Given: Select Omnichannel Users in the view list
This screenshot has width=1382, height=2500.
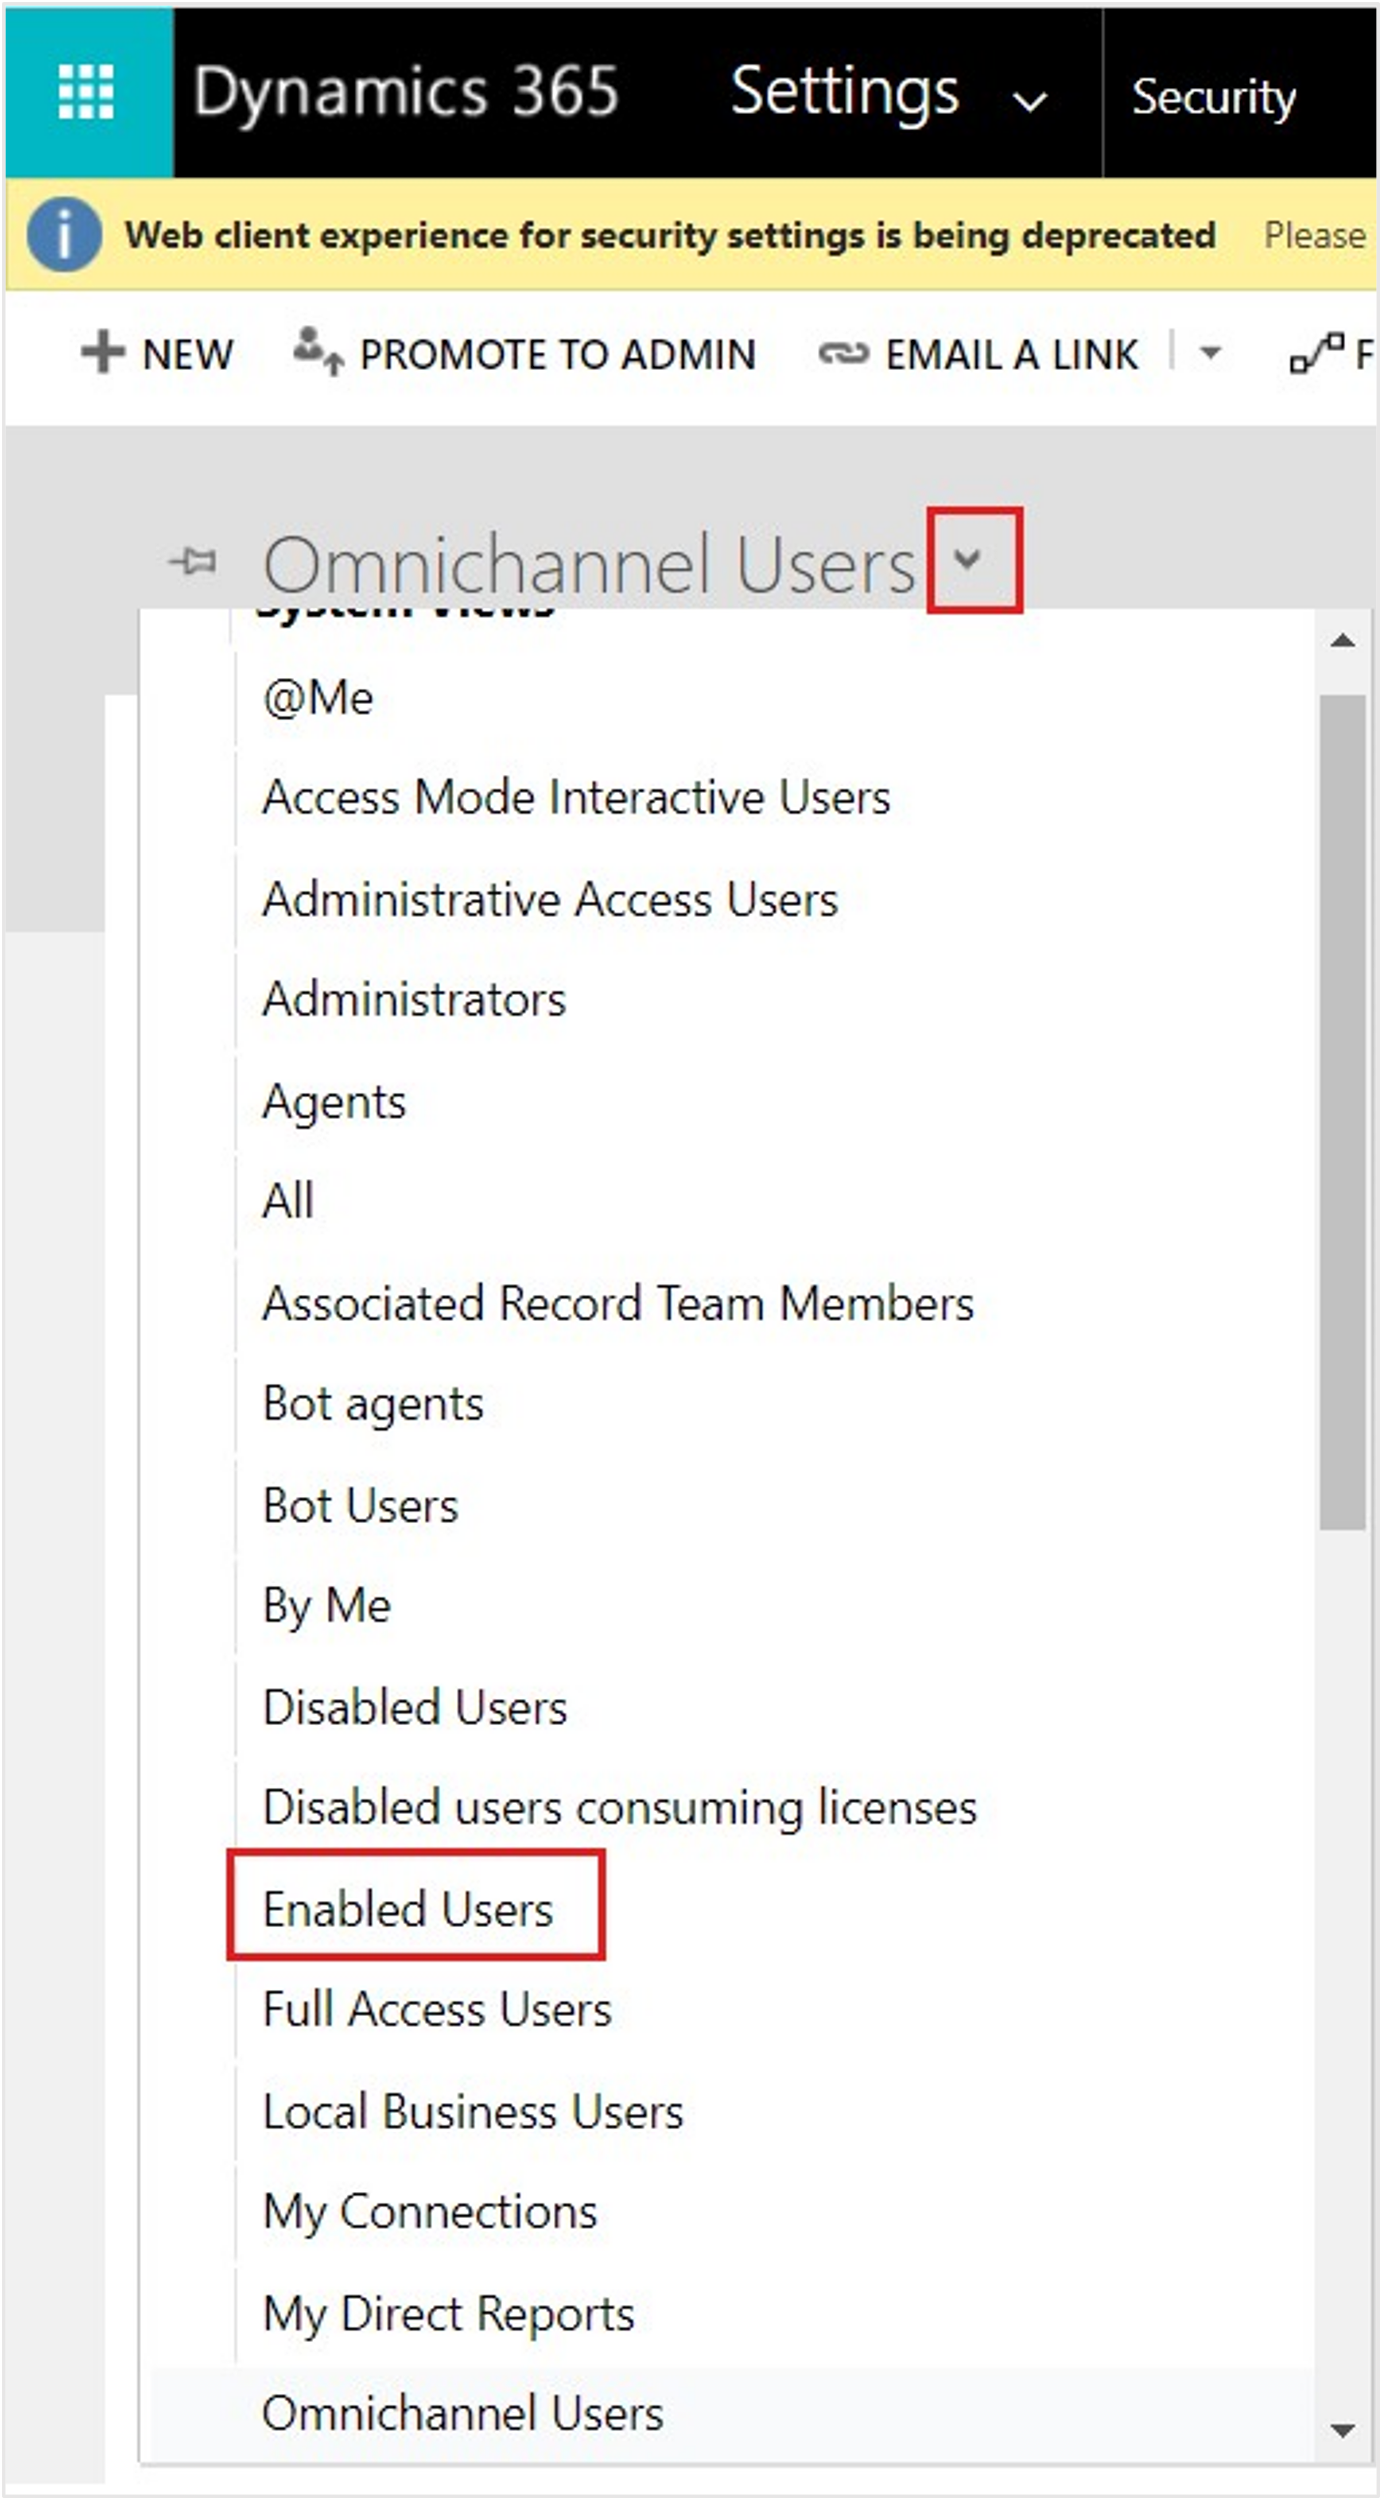Looking at the screenshot, I should 463,2414.
